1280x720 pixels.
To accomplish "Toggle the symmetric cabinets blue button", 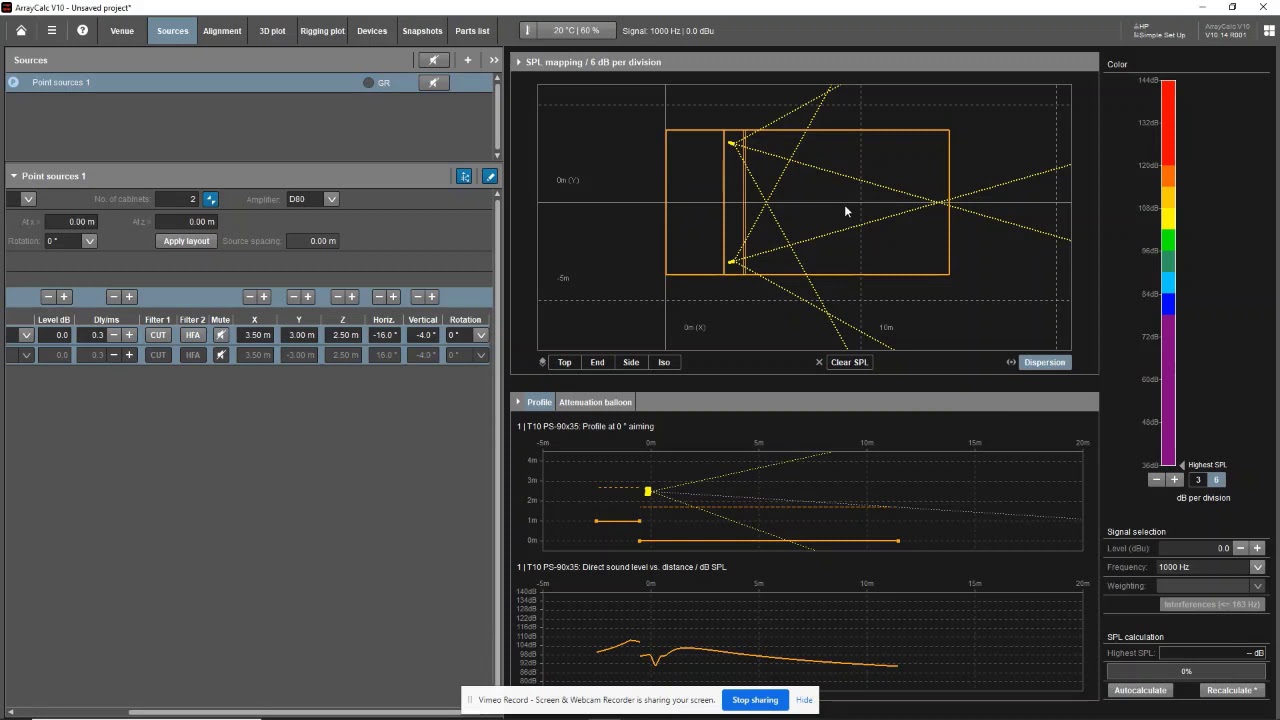I will (x=210, y=199).
